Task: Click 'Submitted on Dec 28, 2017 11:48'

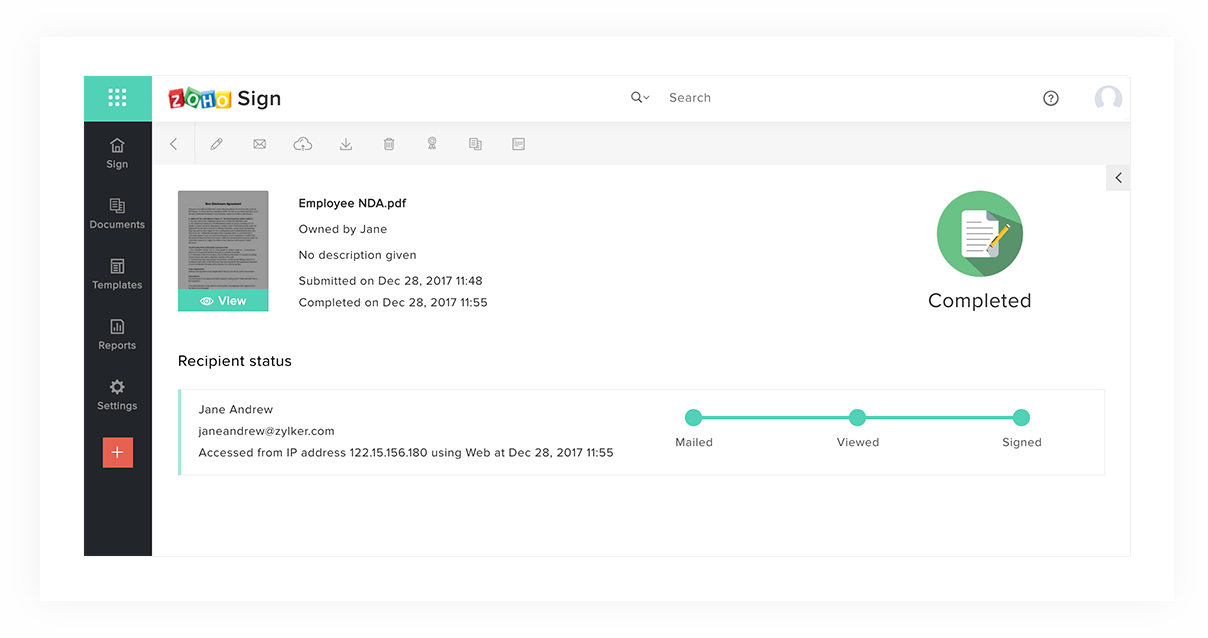Action: click(x=390, y=281)
